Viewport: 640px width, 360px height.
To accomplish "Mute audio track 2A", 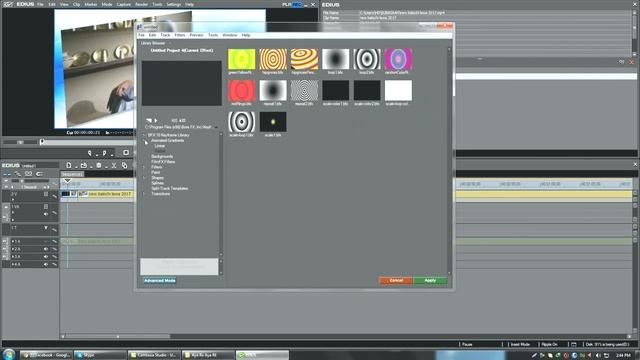I will click(46, 249).
